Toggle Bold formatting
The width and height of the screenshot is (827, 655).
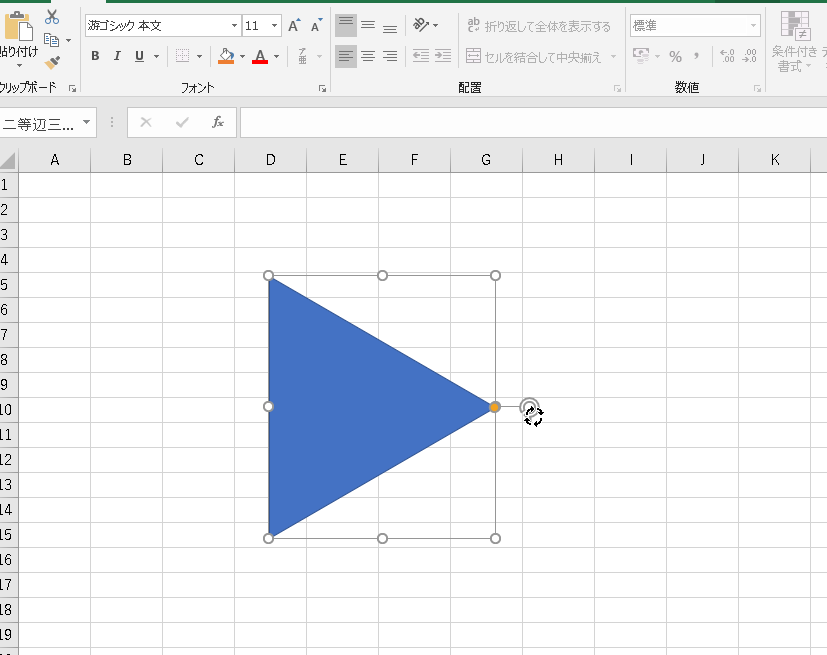pos(95,57)
